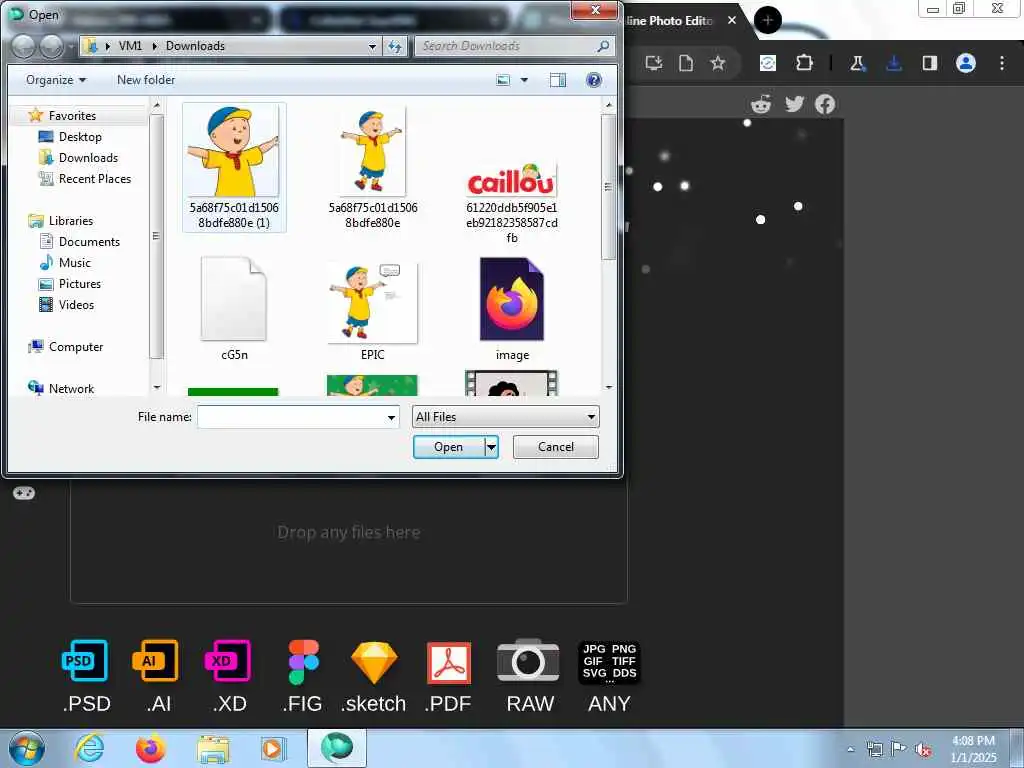This screenshot has height=768, width=1024.
Task: Click New folder in the dialog toolbar
Action: click(x=146, y=80)
